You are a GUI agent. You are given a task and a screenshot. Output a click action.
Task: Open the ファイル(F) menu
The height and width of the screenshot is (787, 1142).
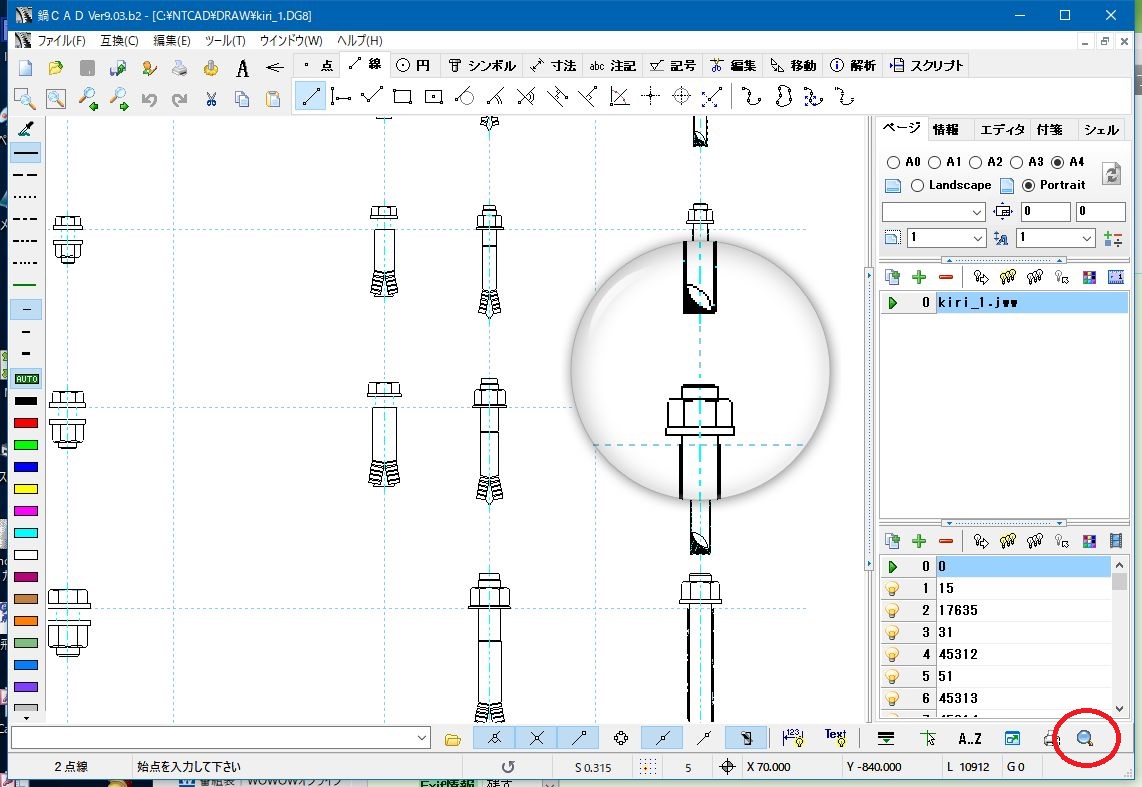(x=61, y=41)
